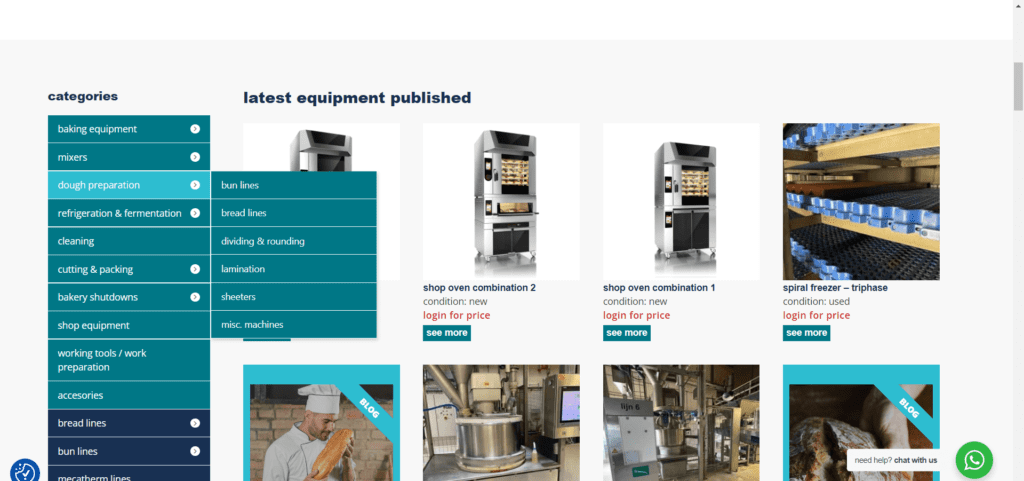Viewport: 1024px width, 481px height.
Task: Choose bread lines submenu item
Action: coord(294,213)
